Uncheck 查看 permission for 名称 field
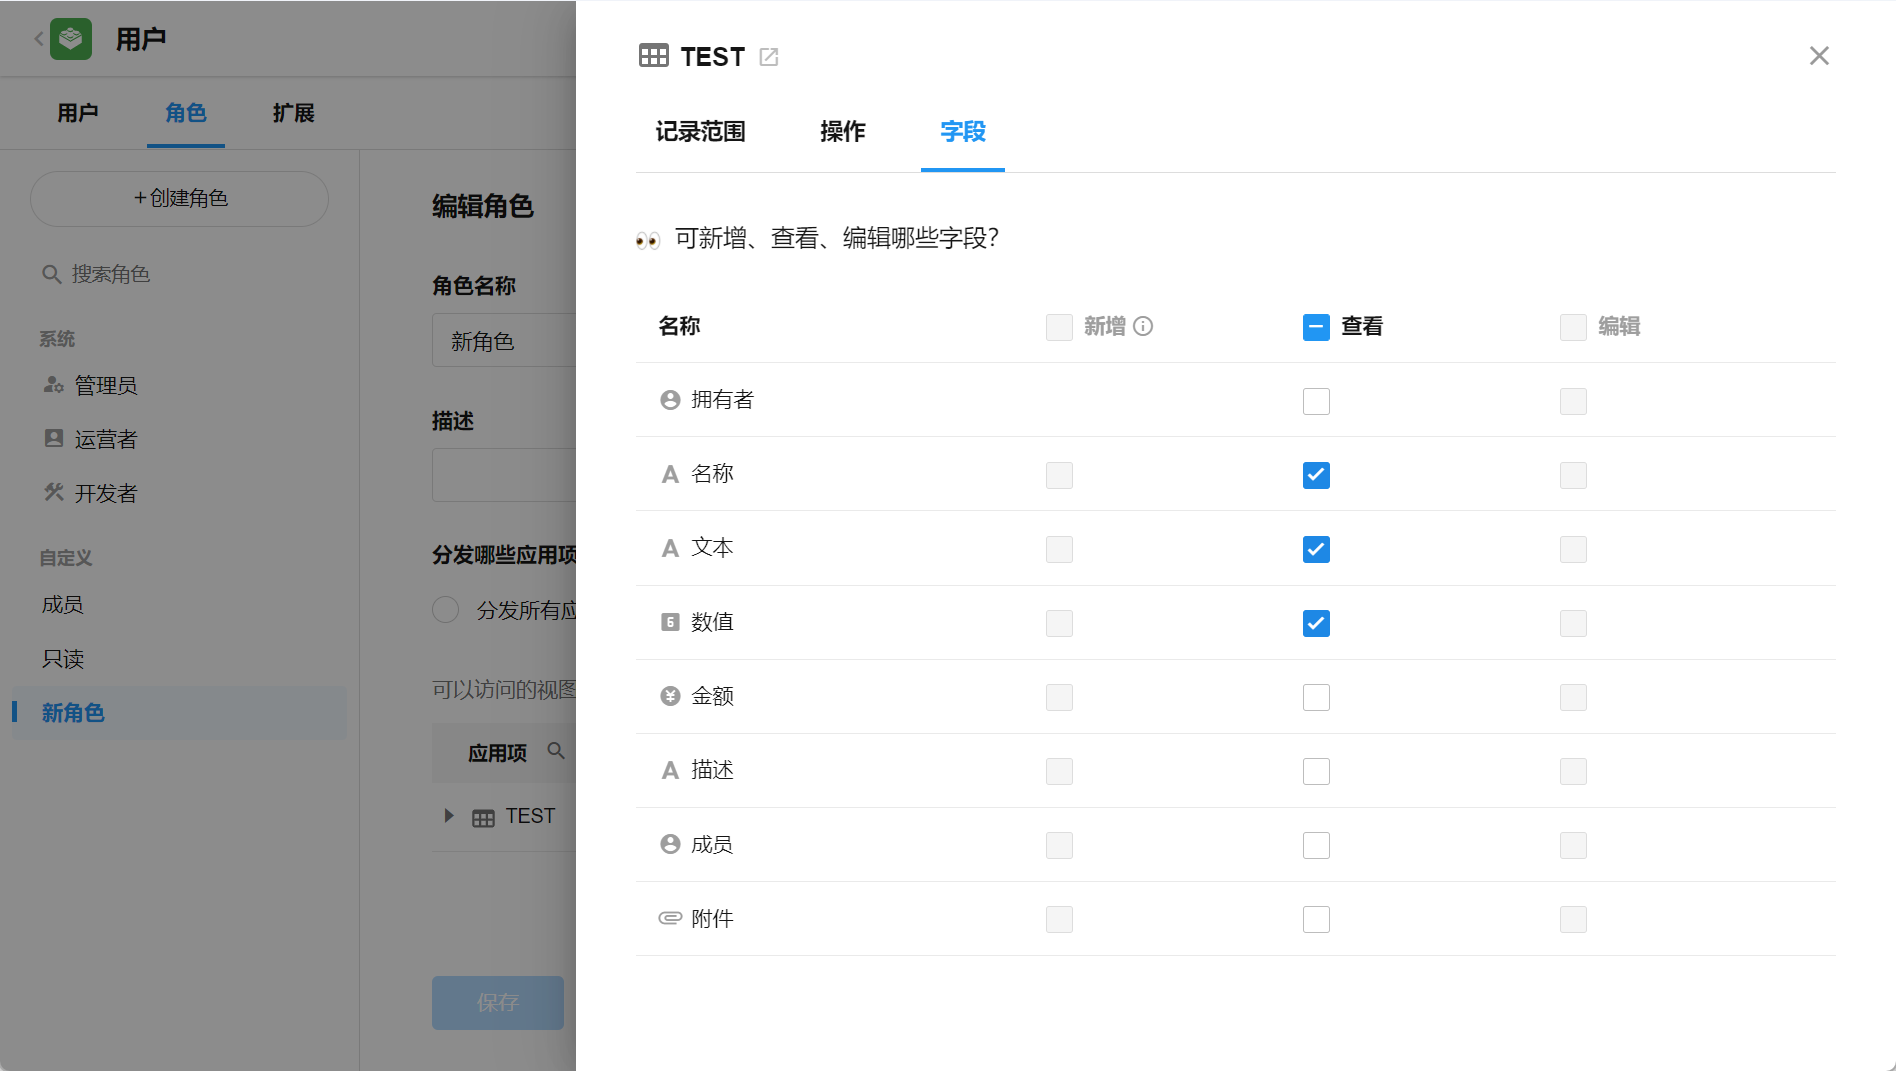 (x=1316, y=475)
